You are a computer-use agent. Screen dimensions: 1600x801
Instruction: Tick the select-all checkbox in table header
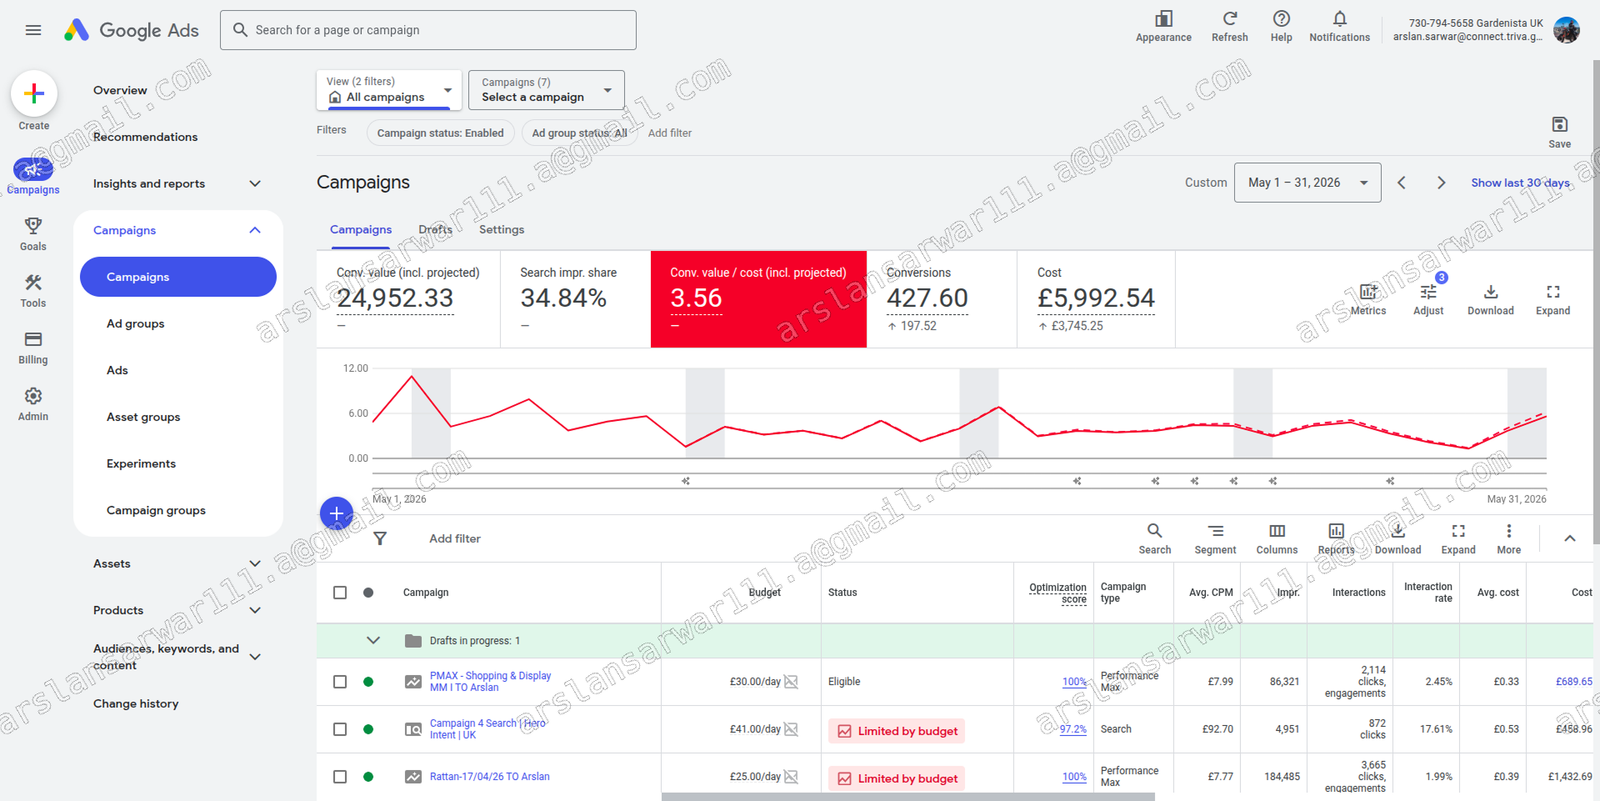tap(340, 592)
